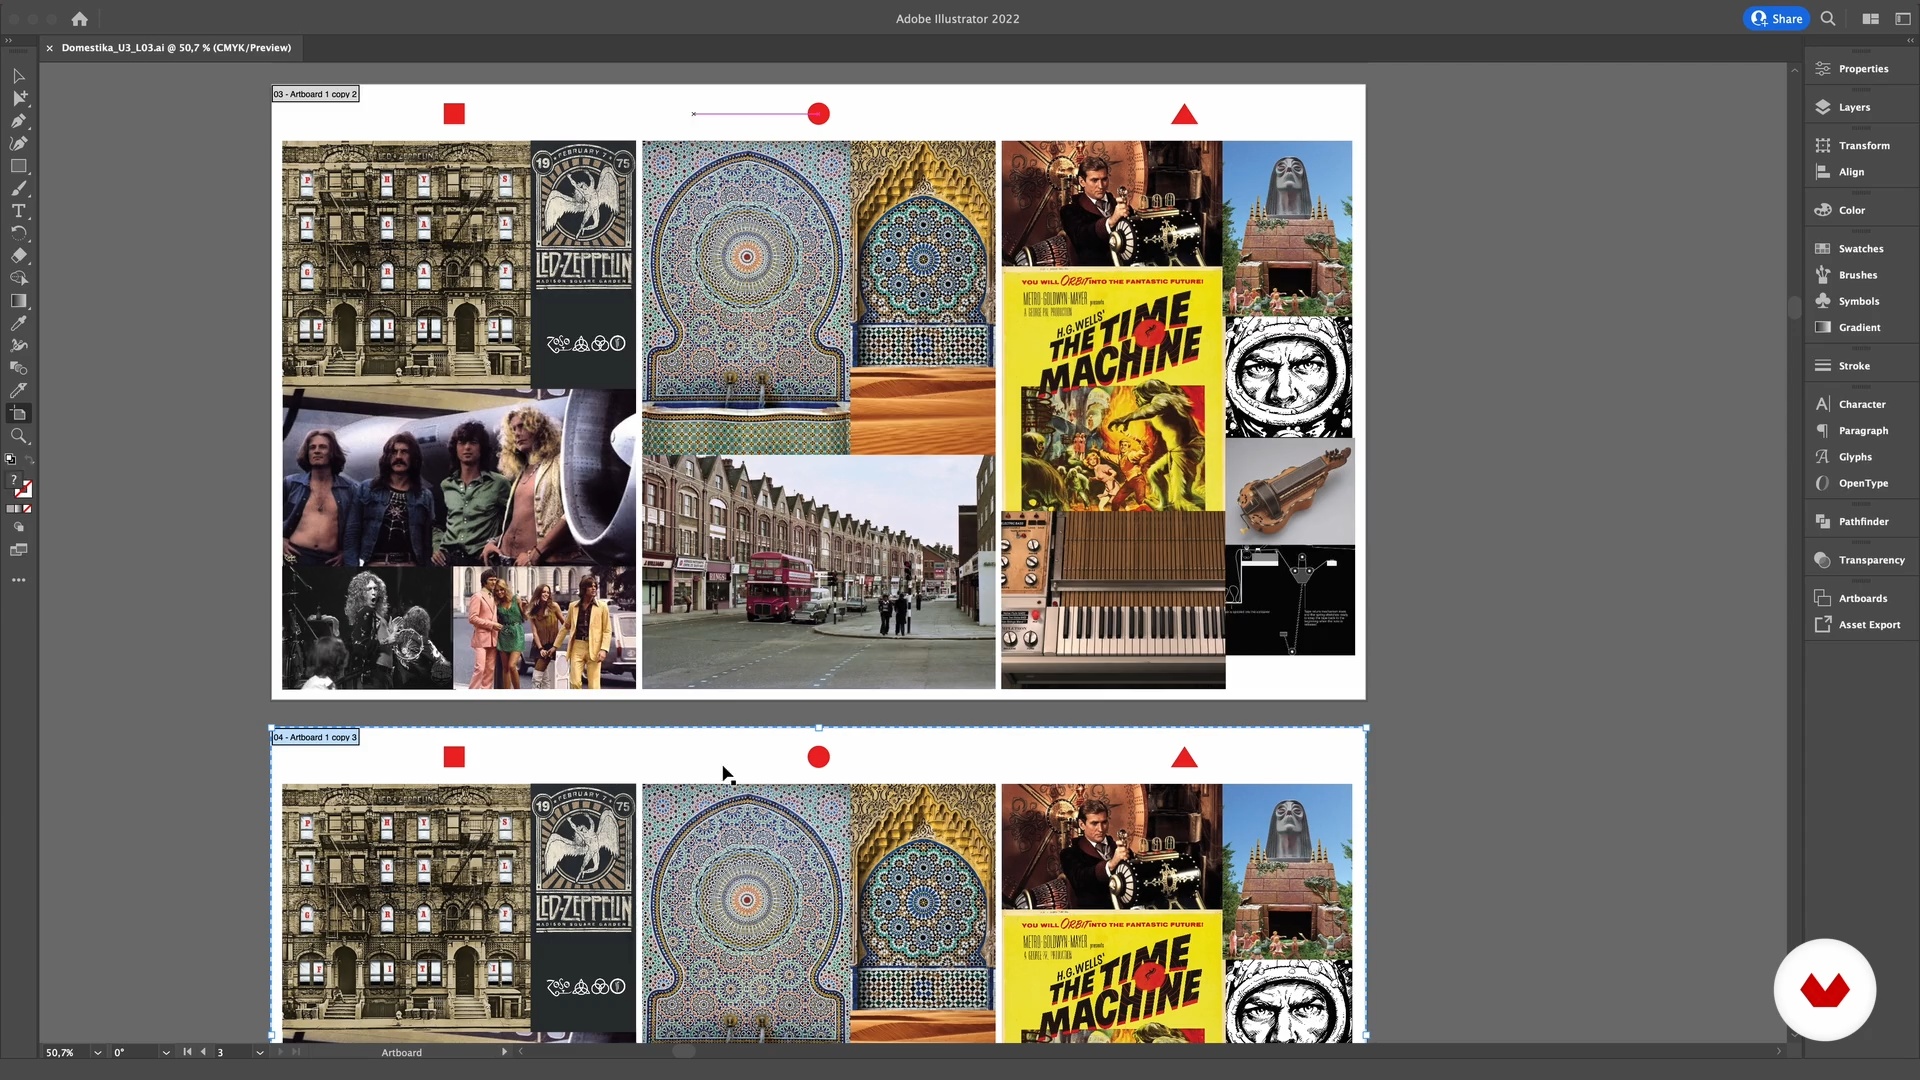Select the Selection tool arrow
Screen dimensions: 1920x1080
(18, 76)
